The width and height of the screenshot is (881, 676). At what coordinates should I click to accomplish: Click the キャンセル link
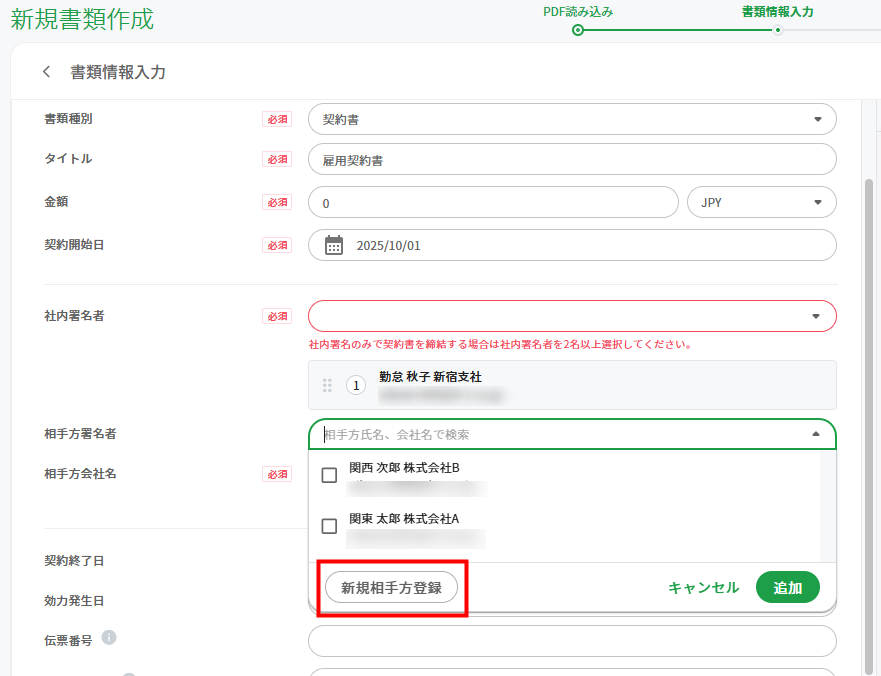point(703,588)
